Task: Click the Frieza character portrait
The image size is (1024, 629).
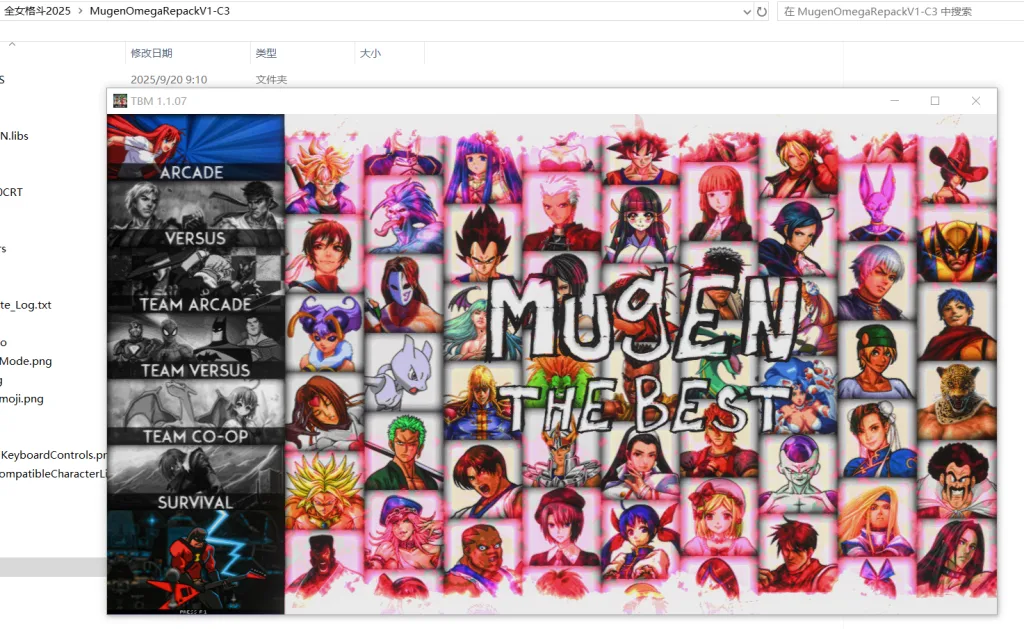Action: coord(797,472)
